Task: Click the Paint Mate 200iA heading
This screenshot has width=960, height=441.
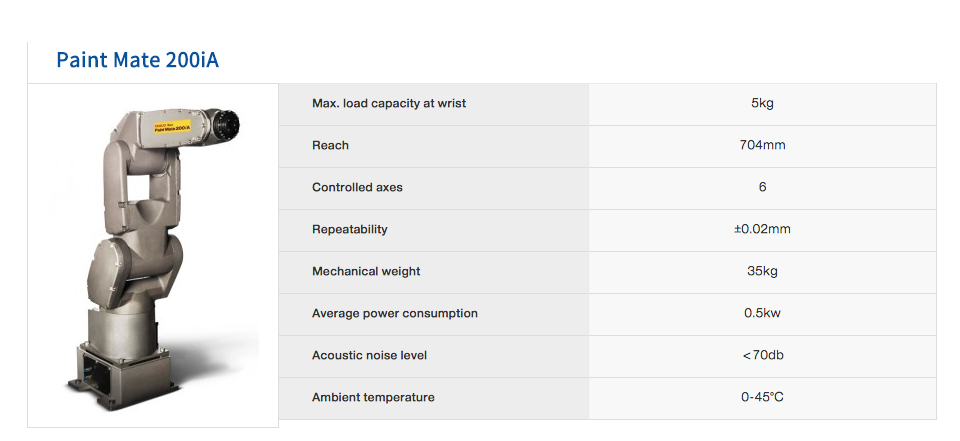Action: click(137, 60)
